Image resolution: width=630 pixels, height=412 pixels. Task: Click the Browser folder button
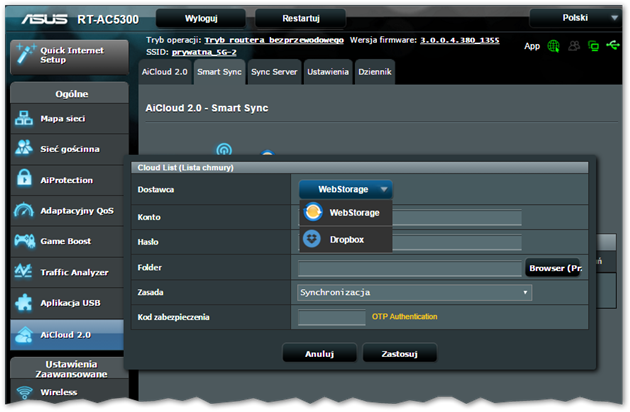pyautogui.click(x=554, y=268)
